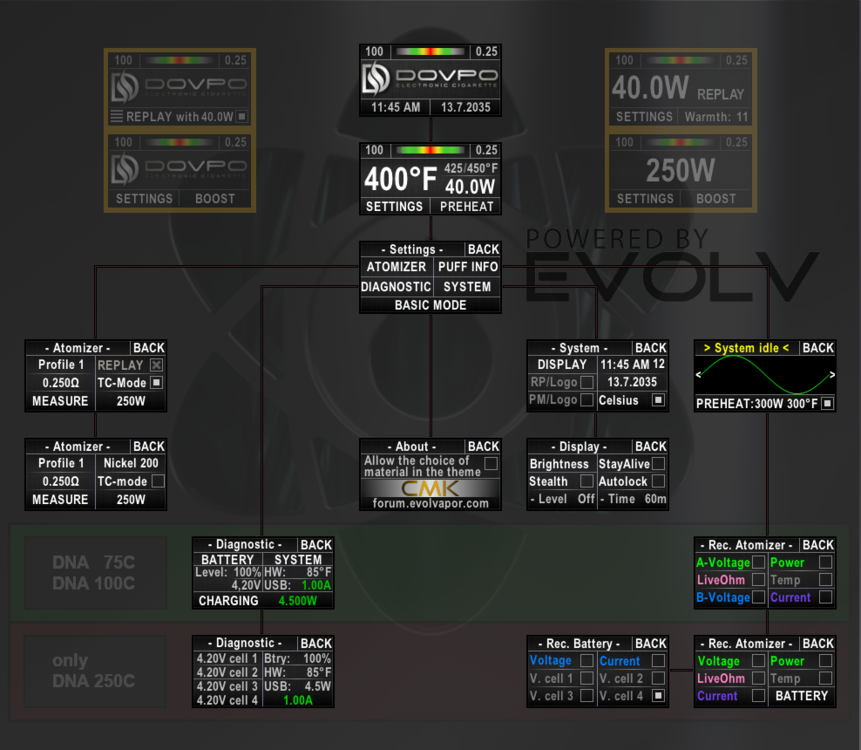This screenshot has height=750, width=861.
Task: Open PUFF INFO from the Settings menu
Action: (467, 267)
